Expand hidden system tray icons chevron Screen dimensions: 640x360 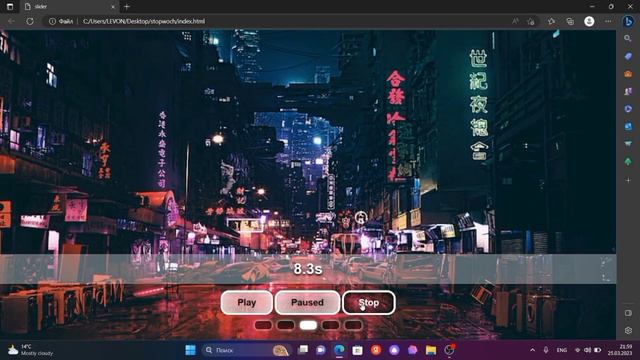coord(532,350)
